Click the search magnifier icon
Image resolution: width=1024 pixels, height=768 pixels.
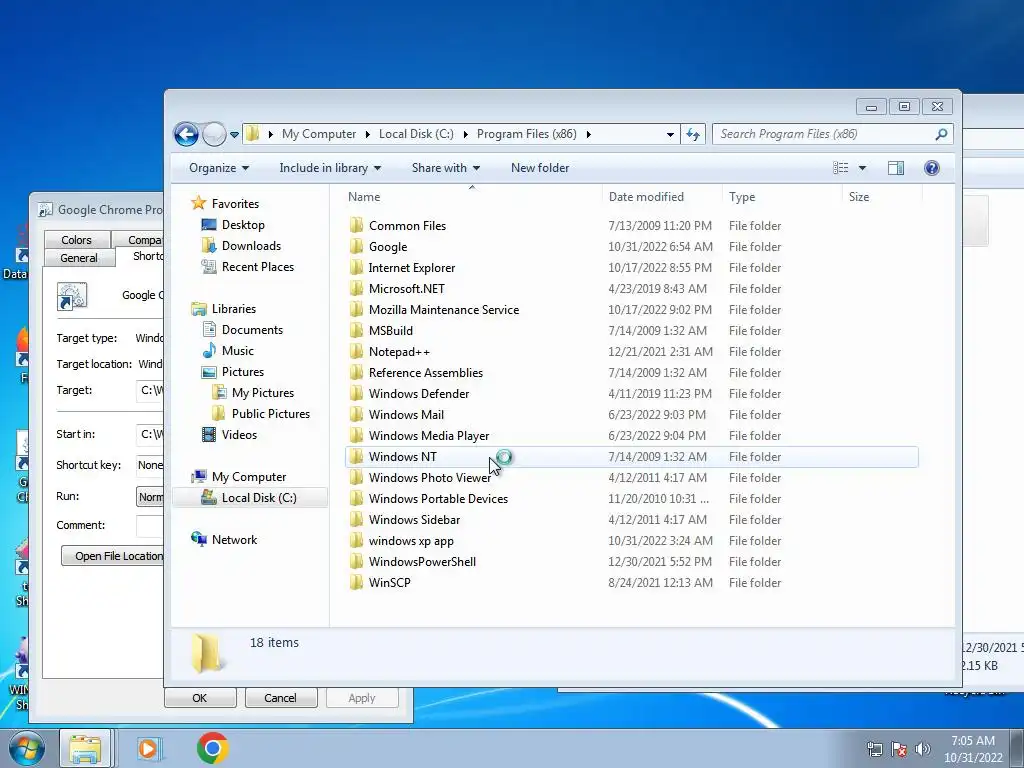(x=941, y=135)
